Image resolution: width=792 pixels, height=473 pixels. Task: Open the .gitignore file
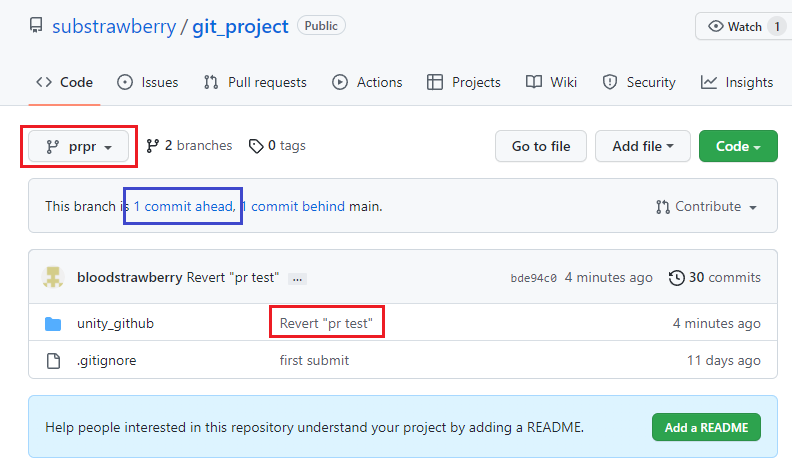[x=107, y=360]
